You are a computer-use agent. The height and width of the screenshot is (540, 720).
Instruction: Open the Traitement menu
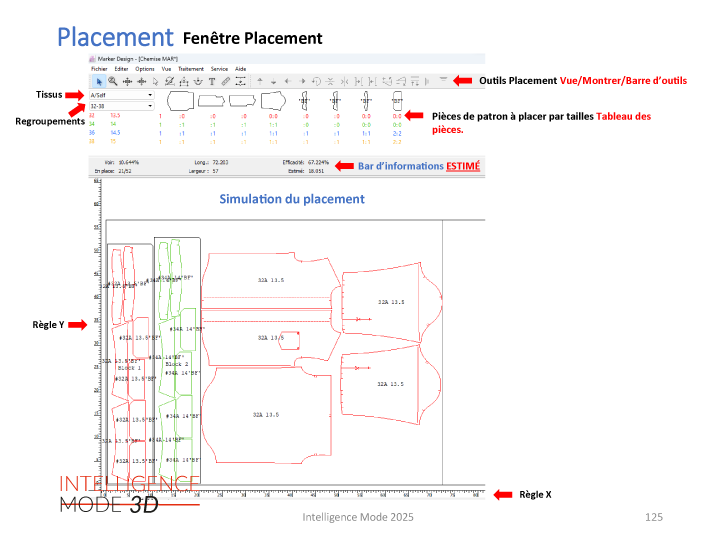point(190,68)
